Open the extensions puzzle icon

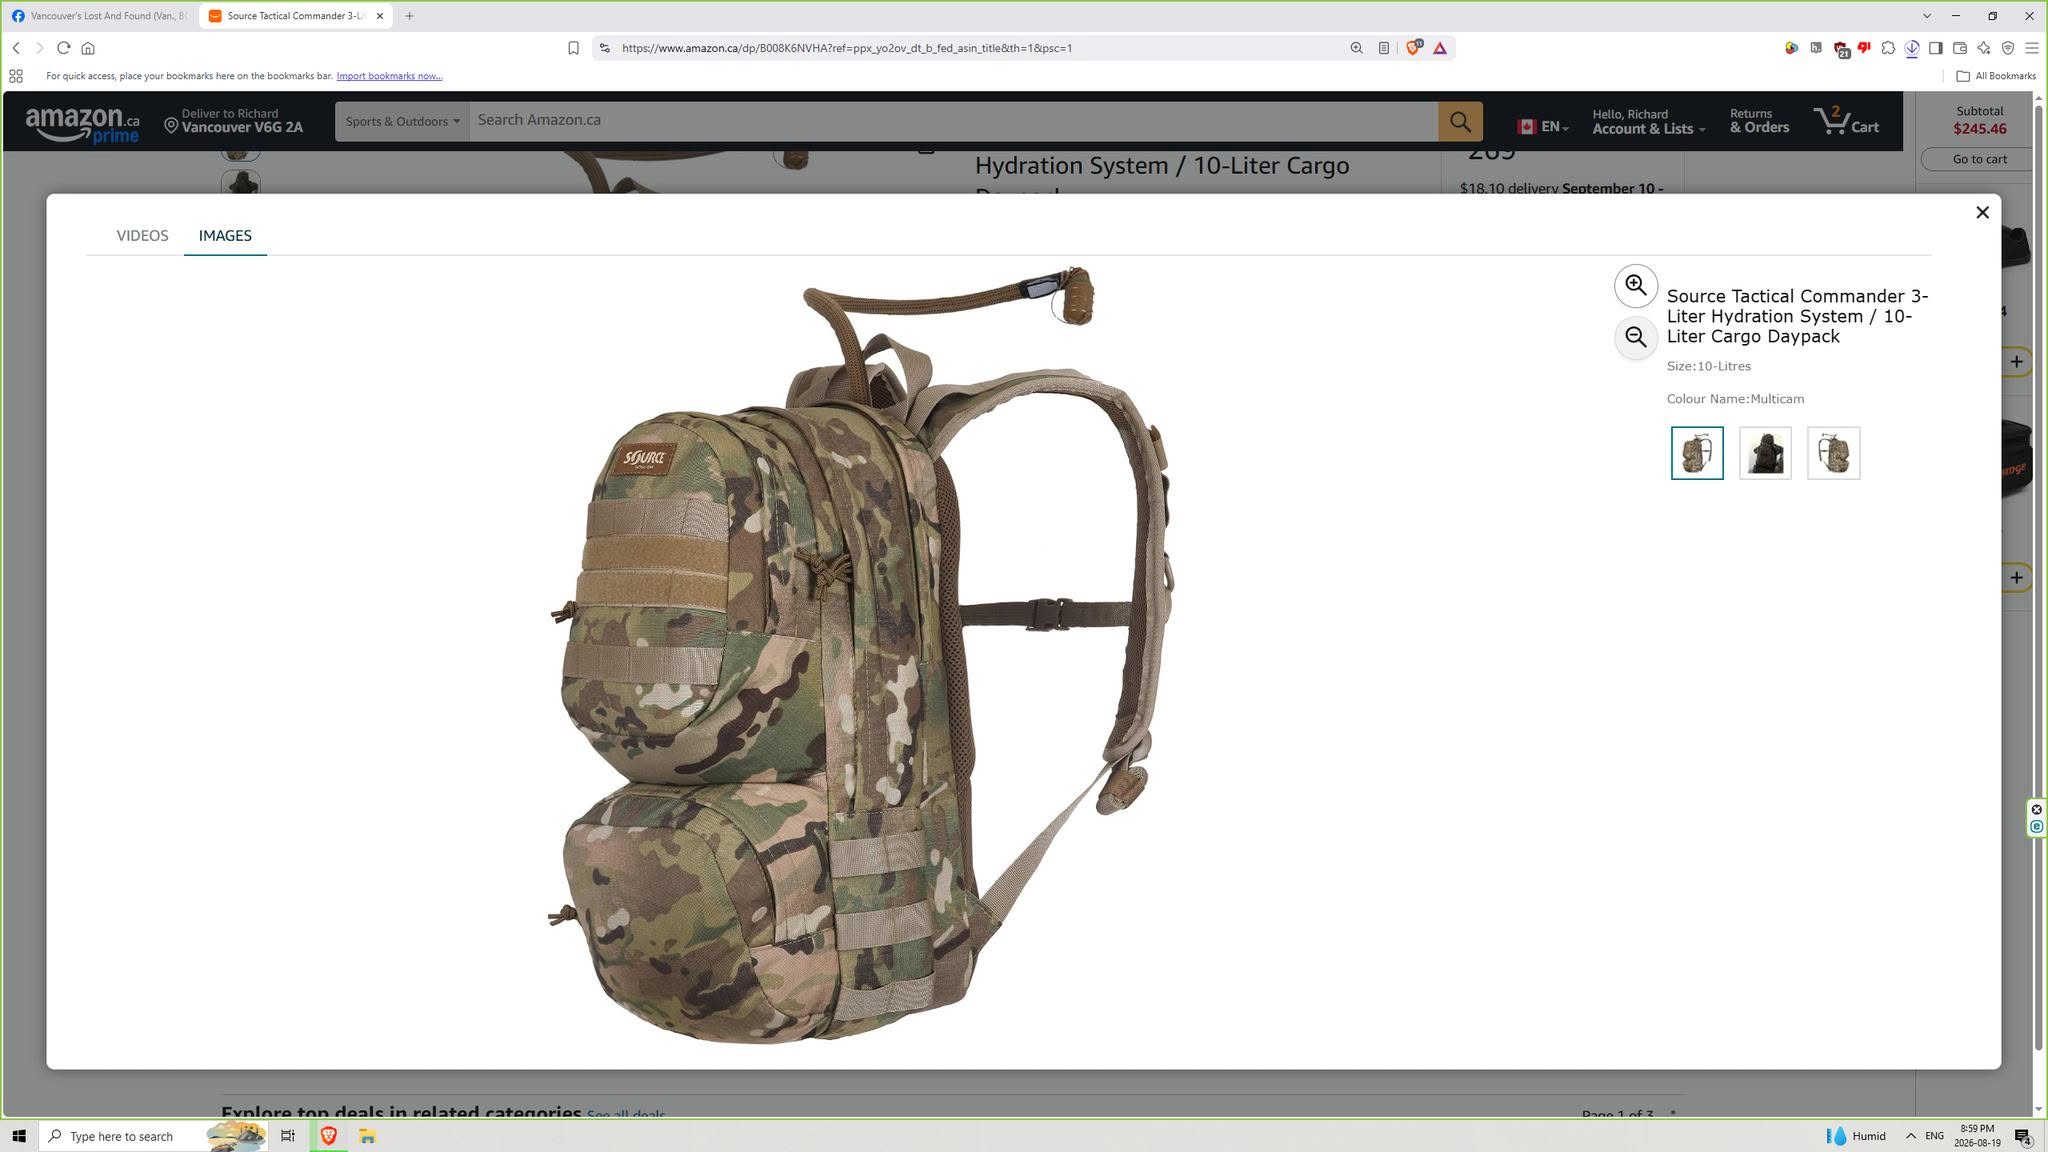(x=1888, y=48)
